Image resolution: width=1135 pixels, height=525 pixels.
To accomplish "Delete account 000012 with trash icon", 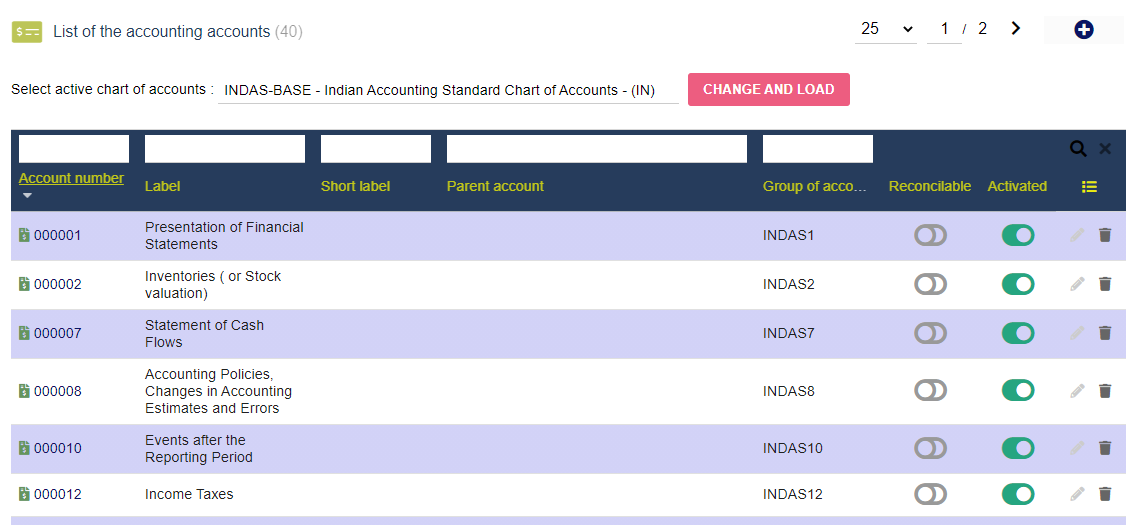I will [1105, 495].
